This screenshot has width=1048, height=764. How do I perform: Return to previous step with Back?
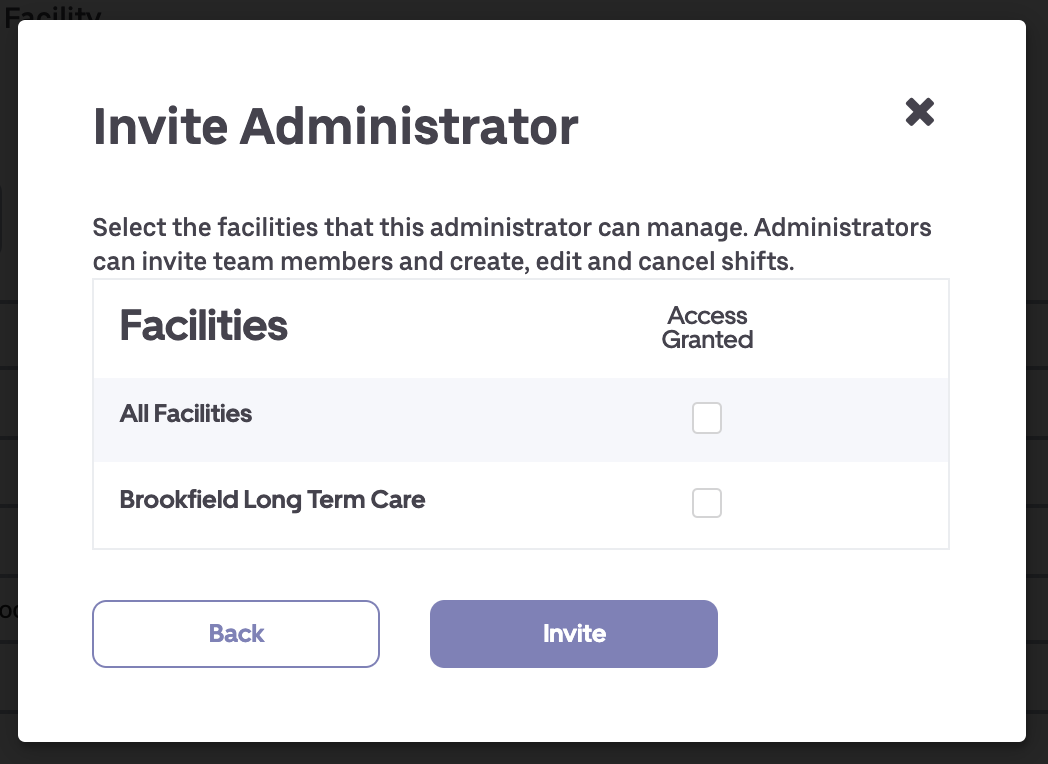tap(236, 633)
